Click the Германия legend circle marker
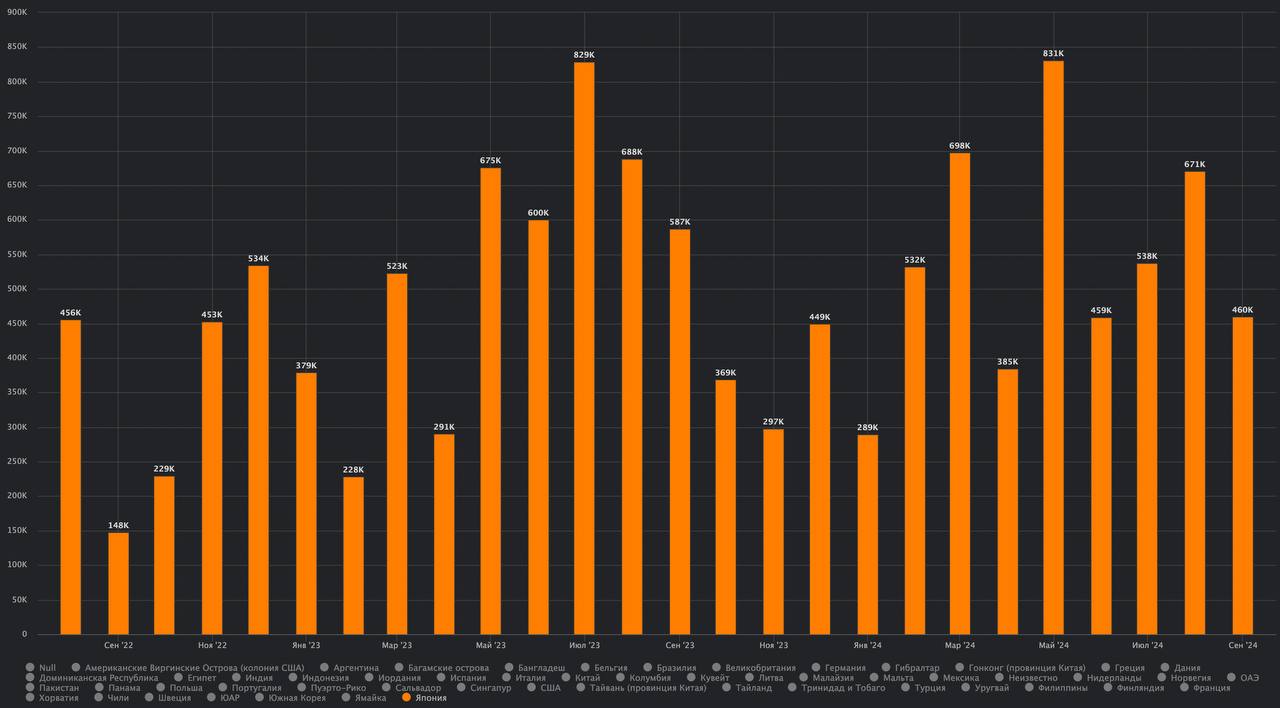This screenshot has height=708, width=1280. (x=817, y=668)
